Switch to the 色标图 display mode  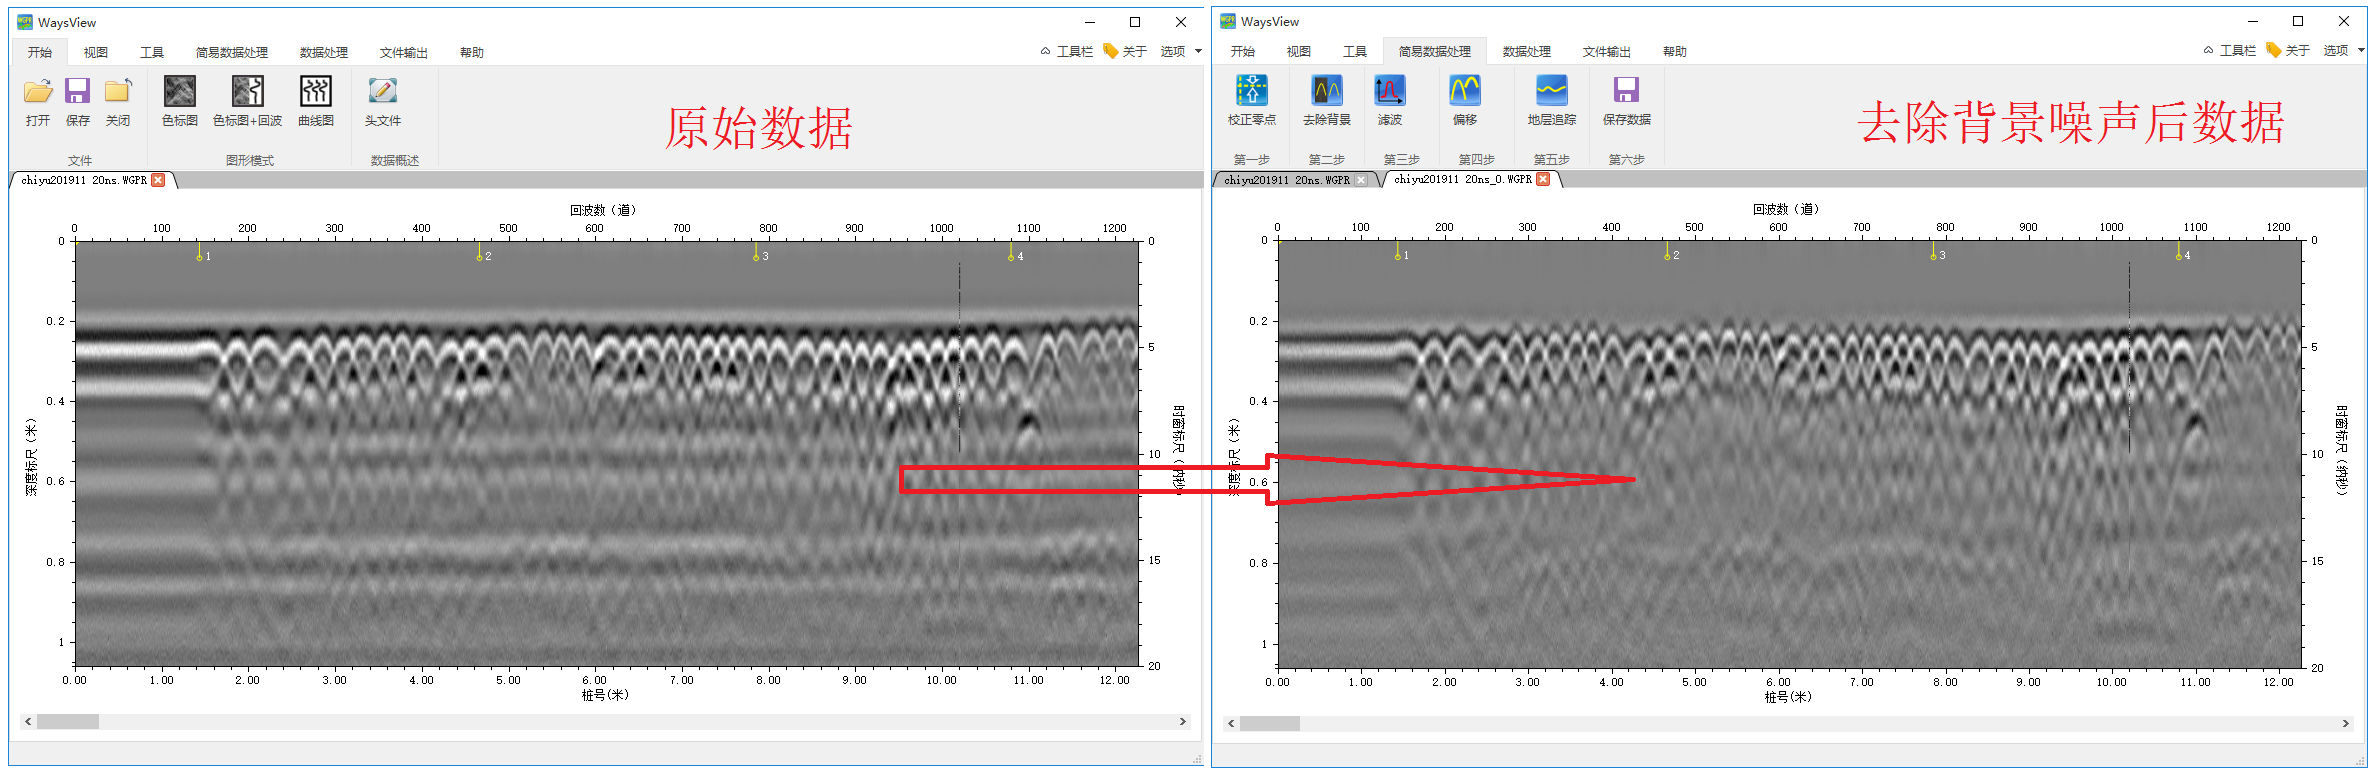click(x=180, y=100)
